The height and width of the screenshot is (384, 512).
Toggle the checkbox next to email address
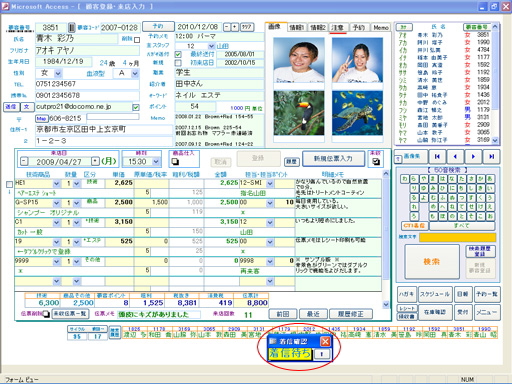(x=136, y=107)
